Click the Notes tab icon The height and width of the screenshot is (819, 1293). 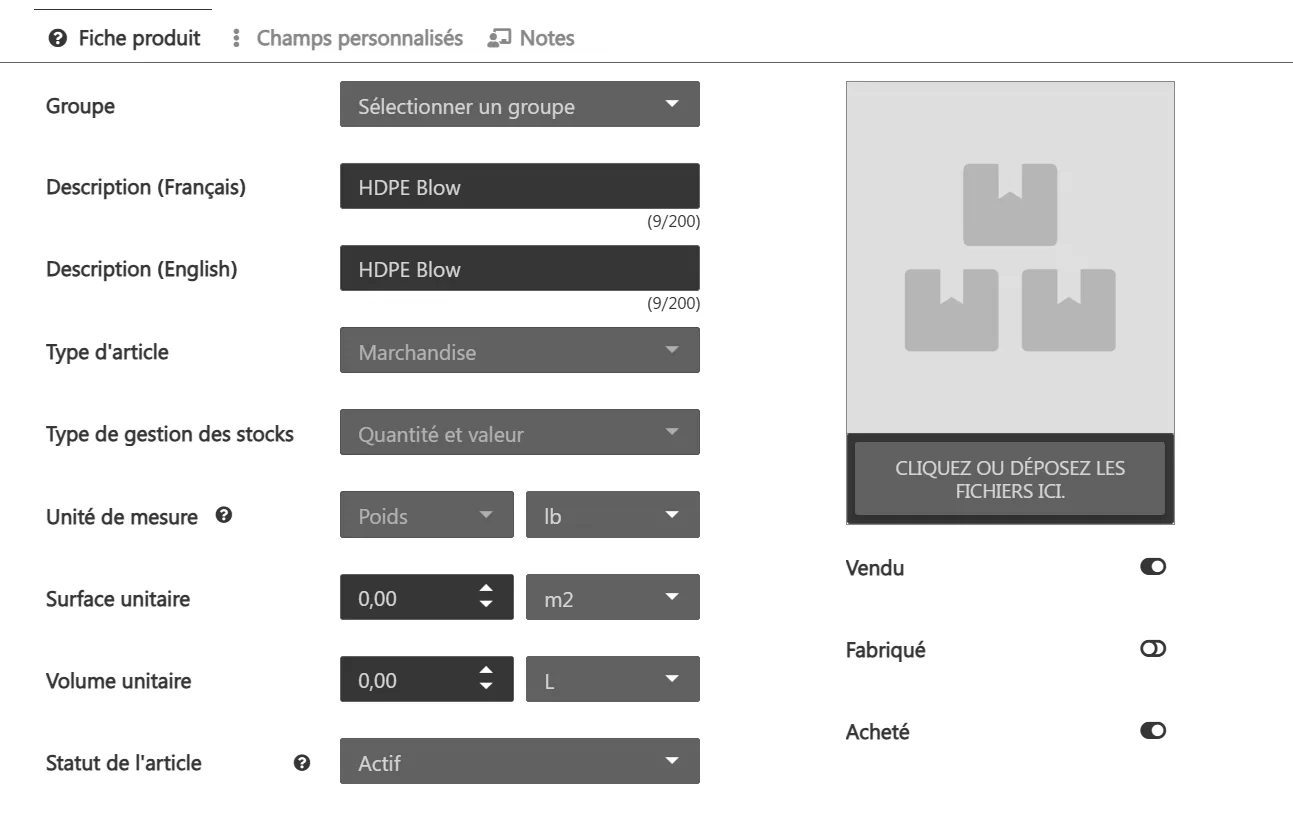click(x=497, y=39)
